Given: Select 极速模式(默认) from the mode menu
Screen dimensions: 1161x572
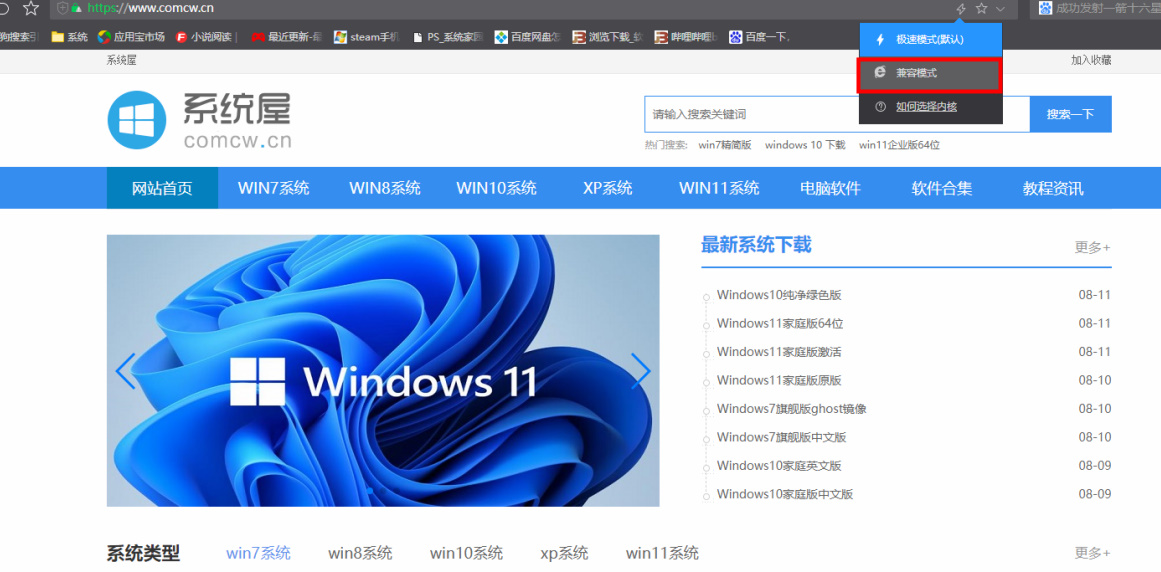Looking at the screenshot, I should (929, 40).
